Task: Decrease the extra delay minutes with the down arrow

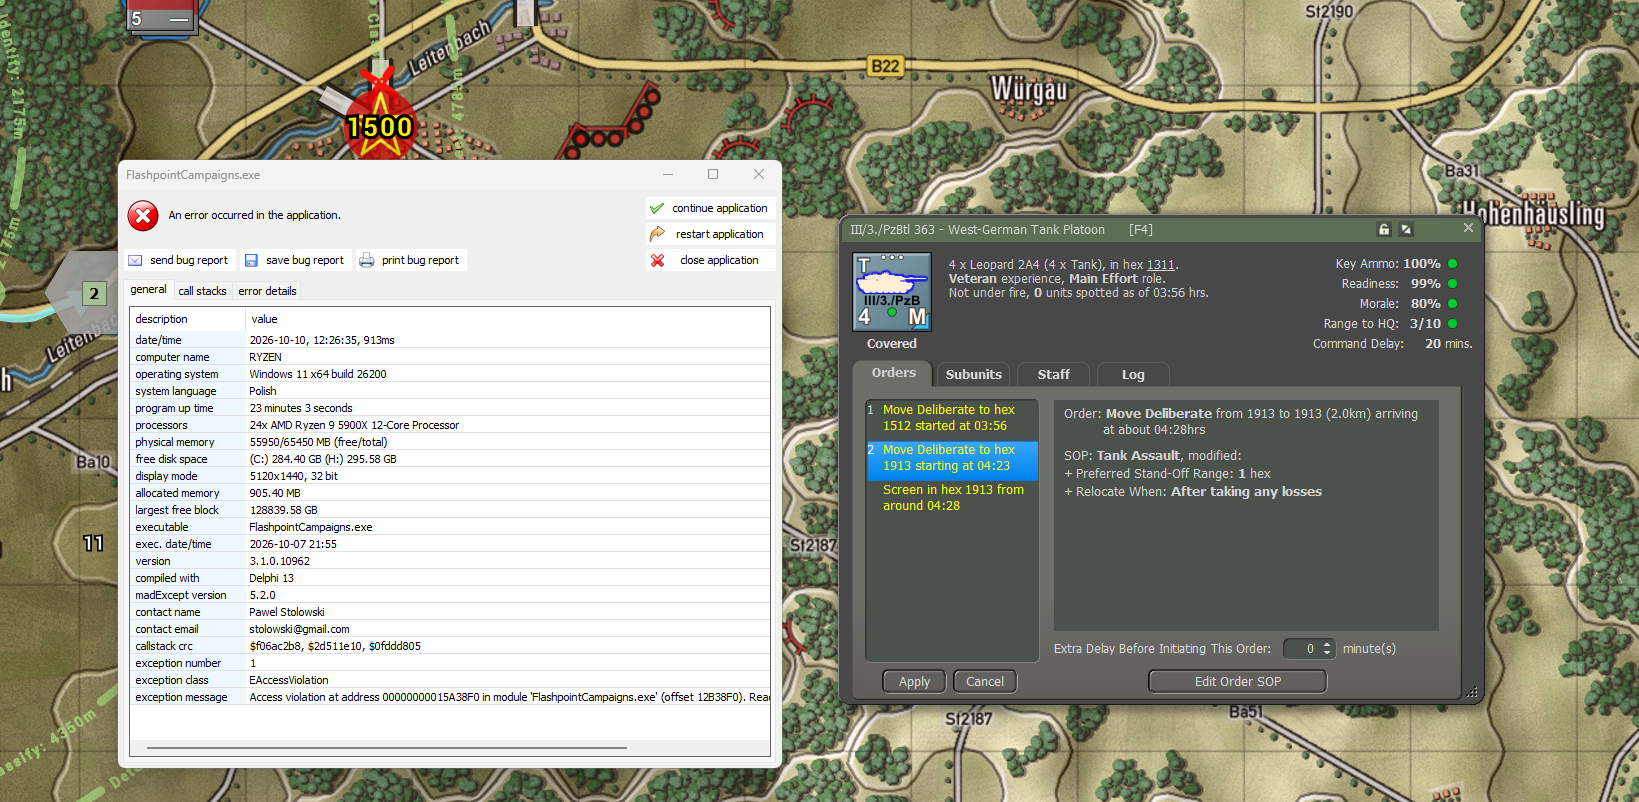Action: pyautogui.click(x=1327, y=653)
